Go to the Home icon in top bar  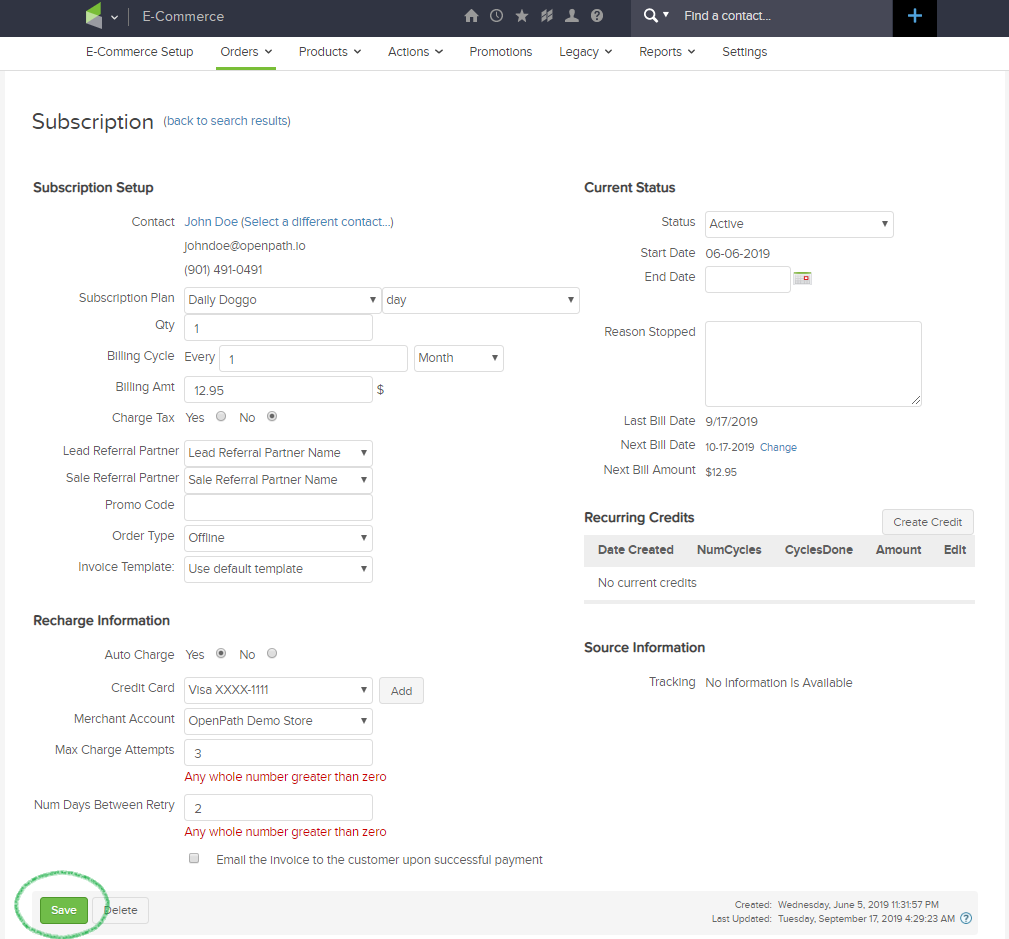click(471, 16)
